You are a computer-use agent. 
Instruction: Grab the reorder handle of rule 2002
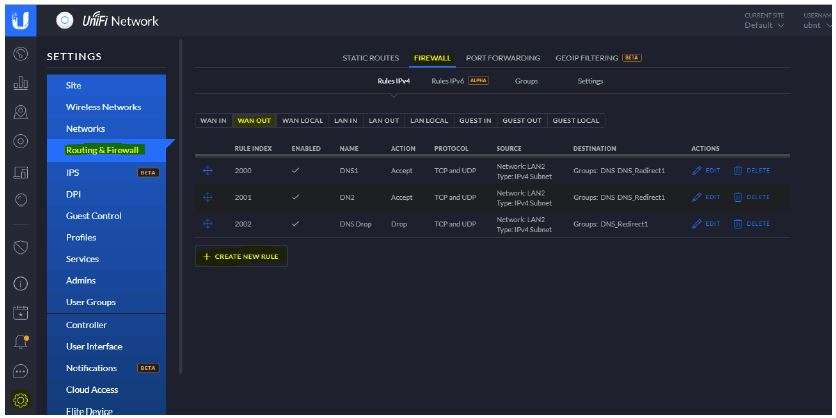[x=208, y=224]
